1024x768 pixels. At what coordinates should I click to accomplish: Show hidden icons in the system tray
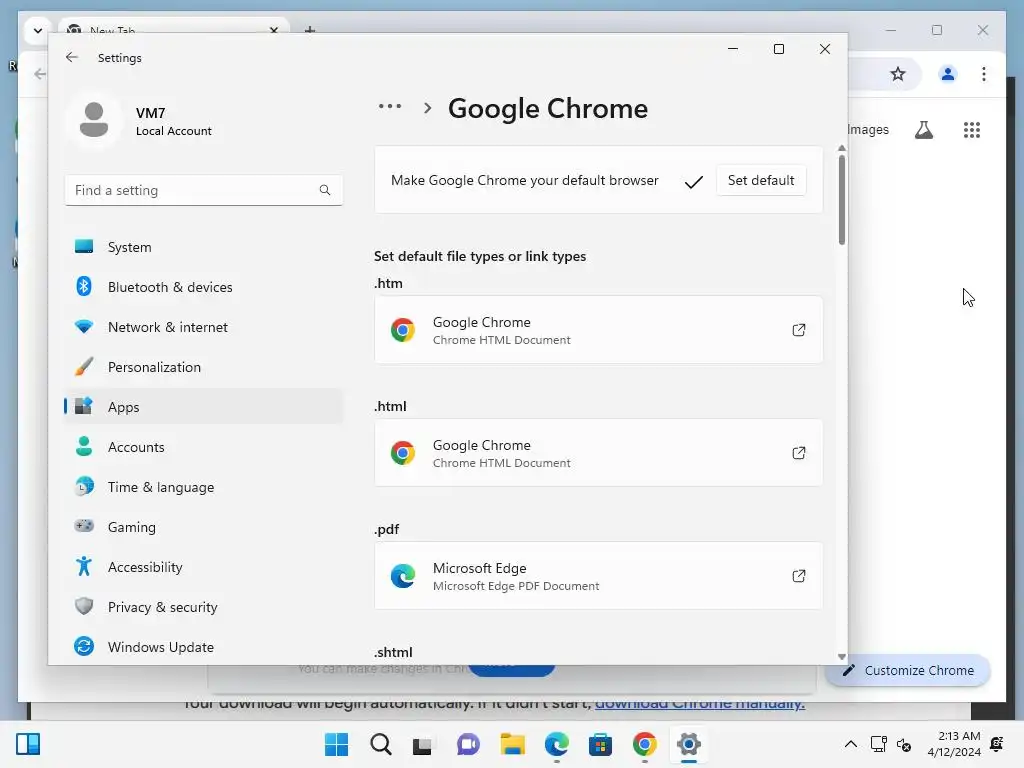[x=850, y=744]
